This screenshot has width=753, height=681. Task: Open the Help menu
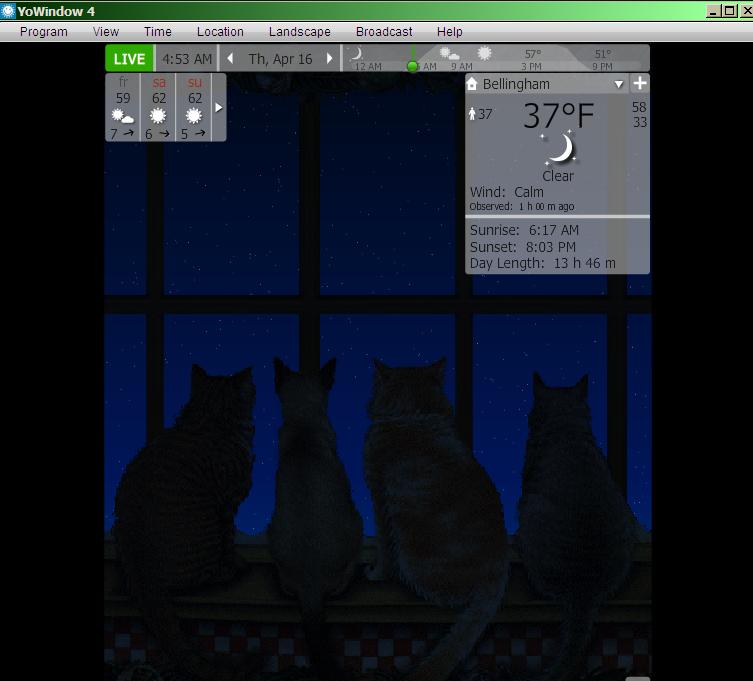point(449,32)
